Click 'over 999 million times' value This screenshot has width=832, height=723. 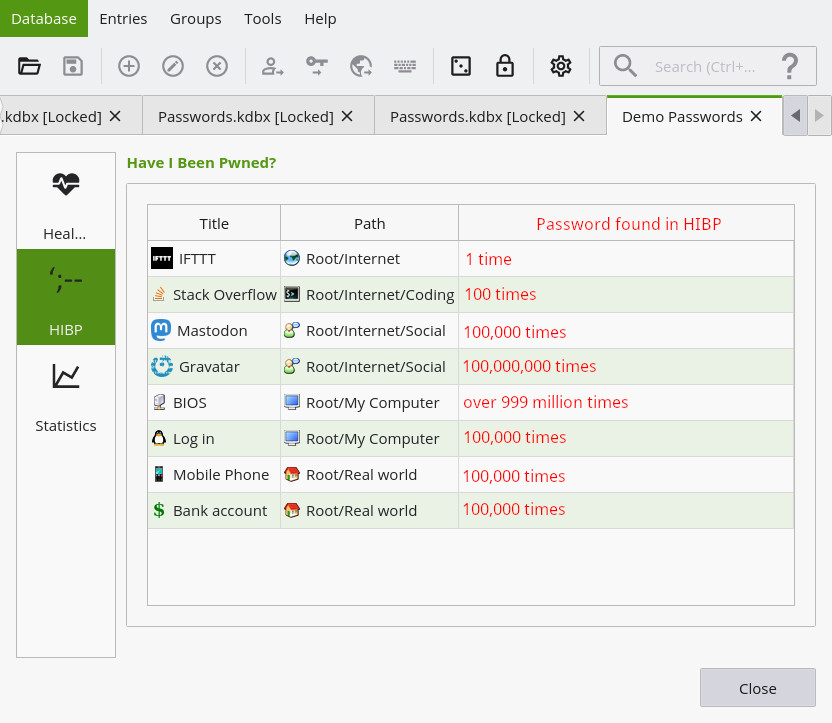[545, 402]
